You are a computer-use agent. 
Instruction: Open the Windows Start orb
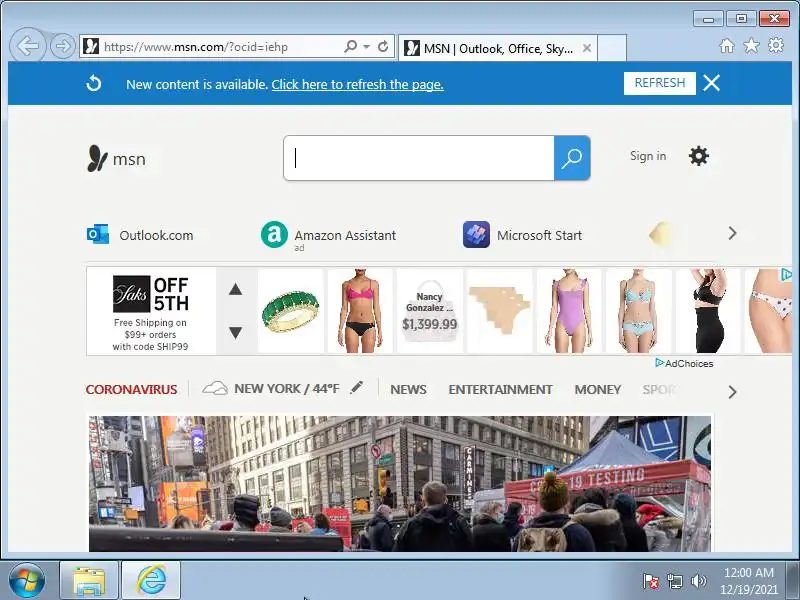pos(27,581)
